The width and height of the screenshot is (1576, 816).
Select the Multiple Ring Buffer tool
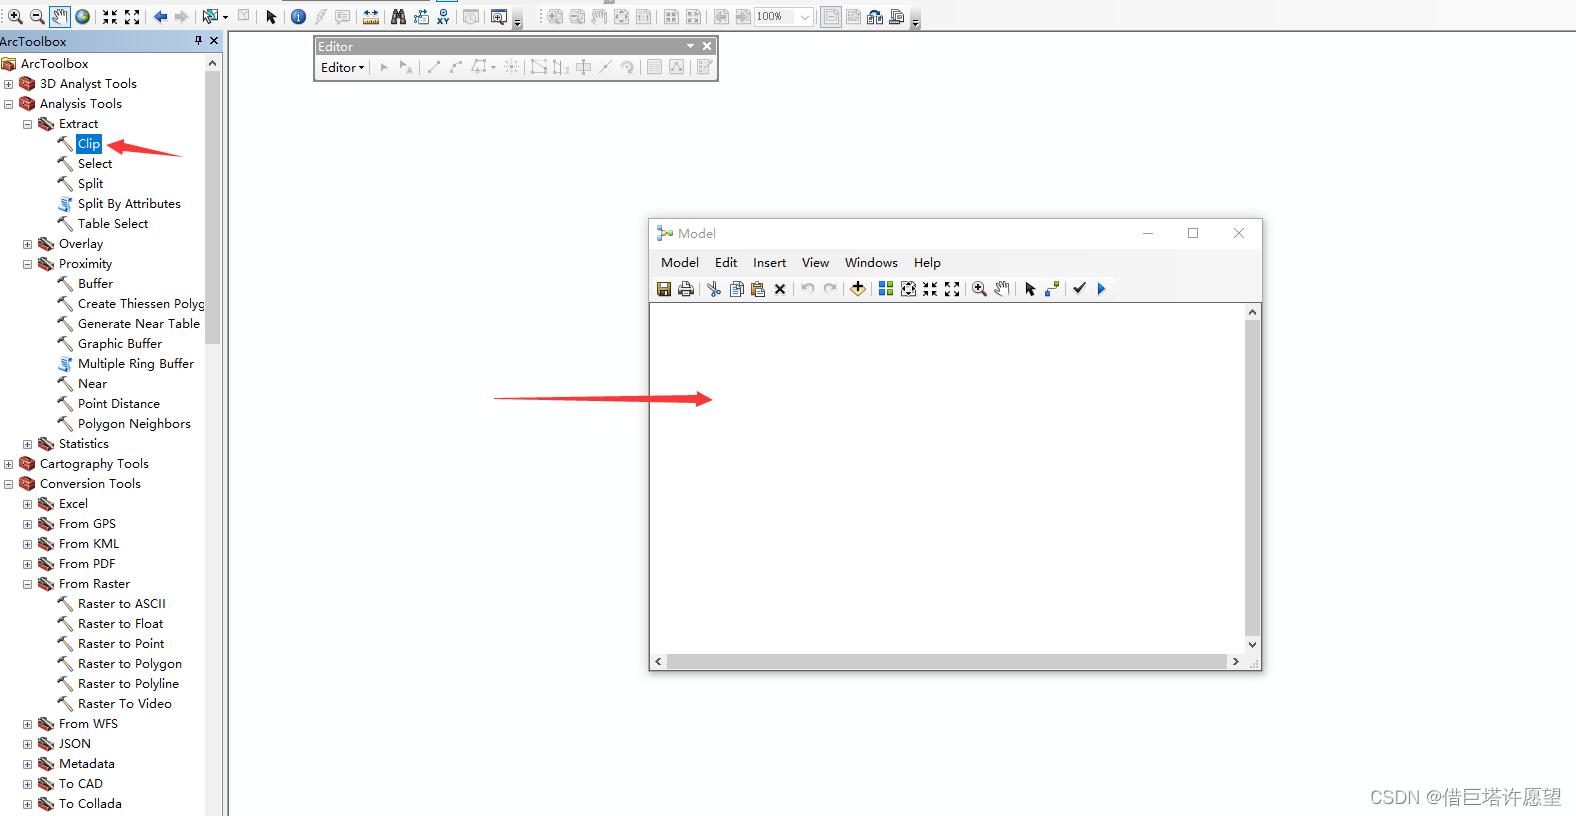click(x=136, y=364)
